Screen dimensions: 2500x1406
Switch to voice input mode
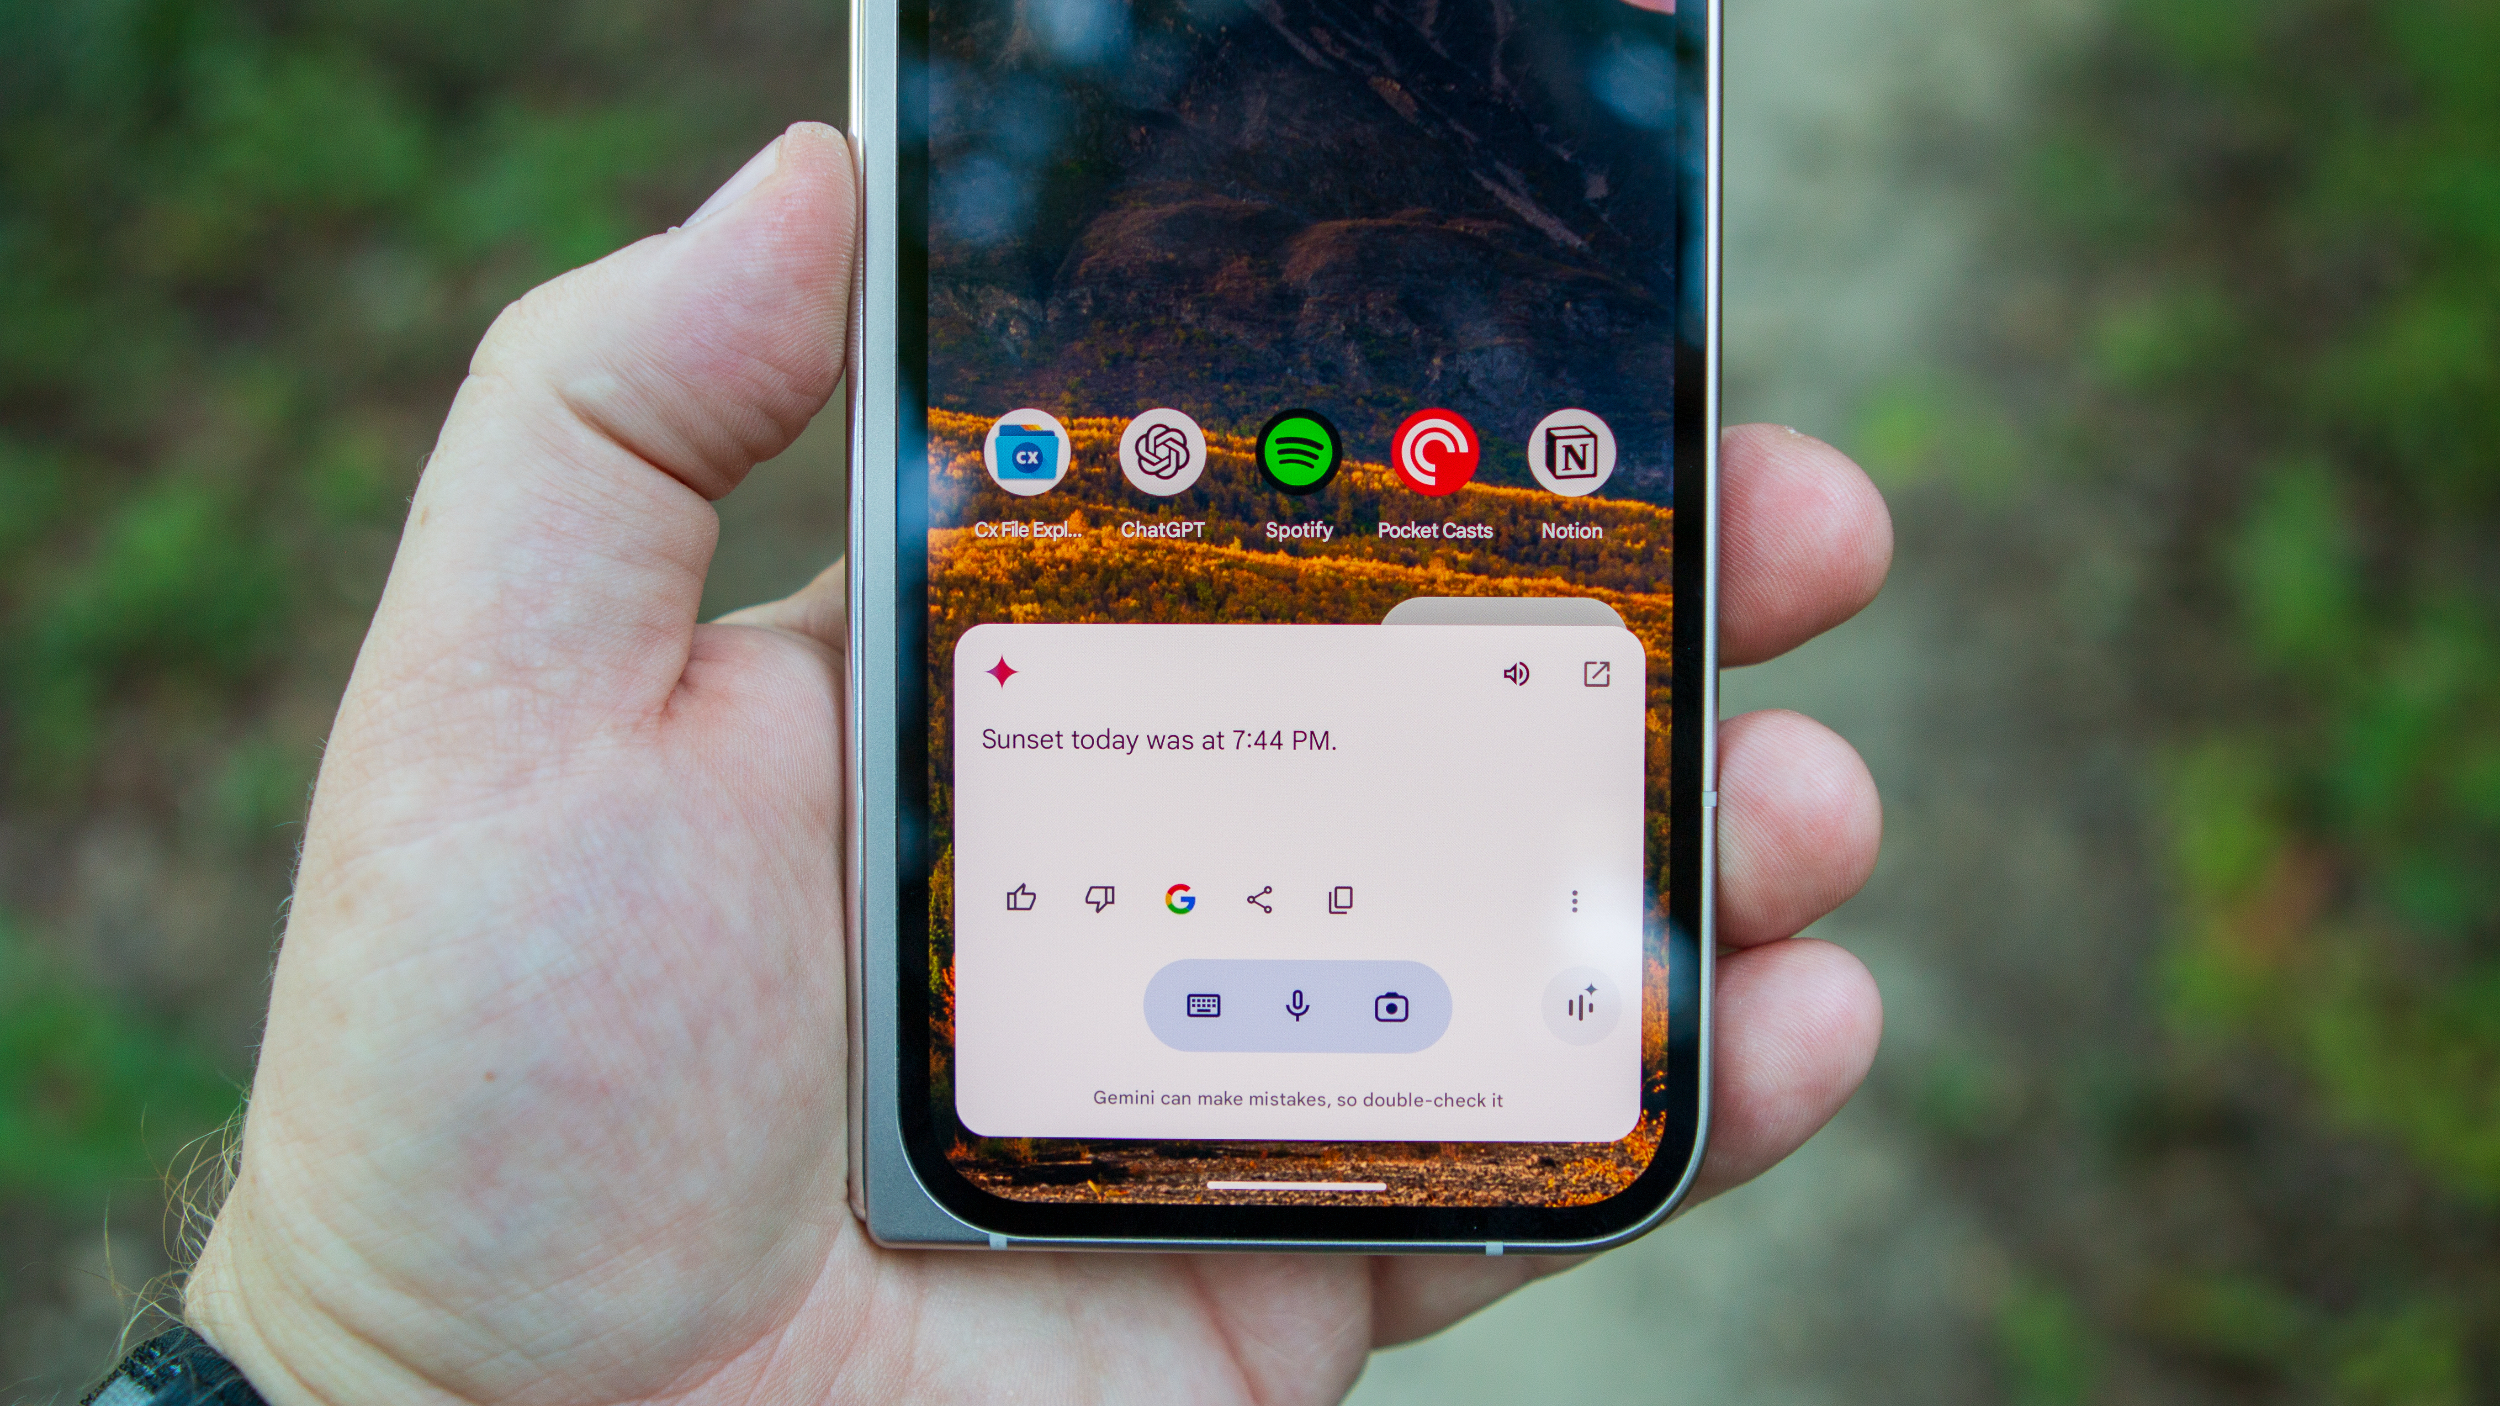(1296, 1008)
